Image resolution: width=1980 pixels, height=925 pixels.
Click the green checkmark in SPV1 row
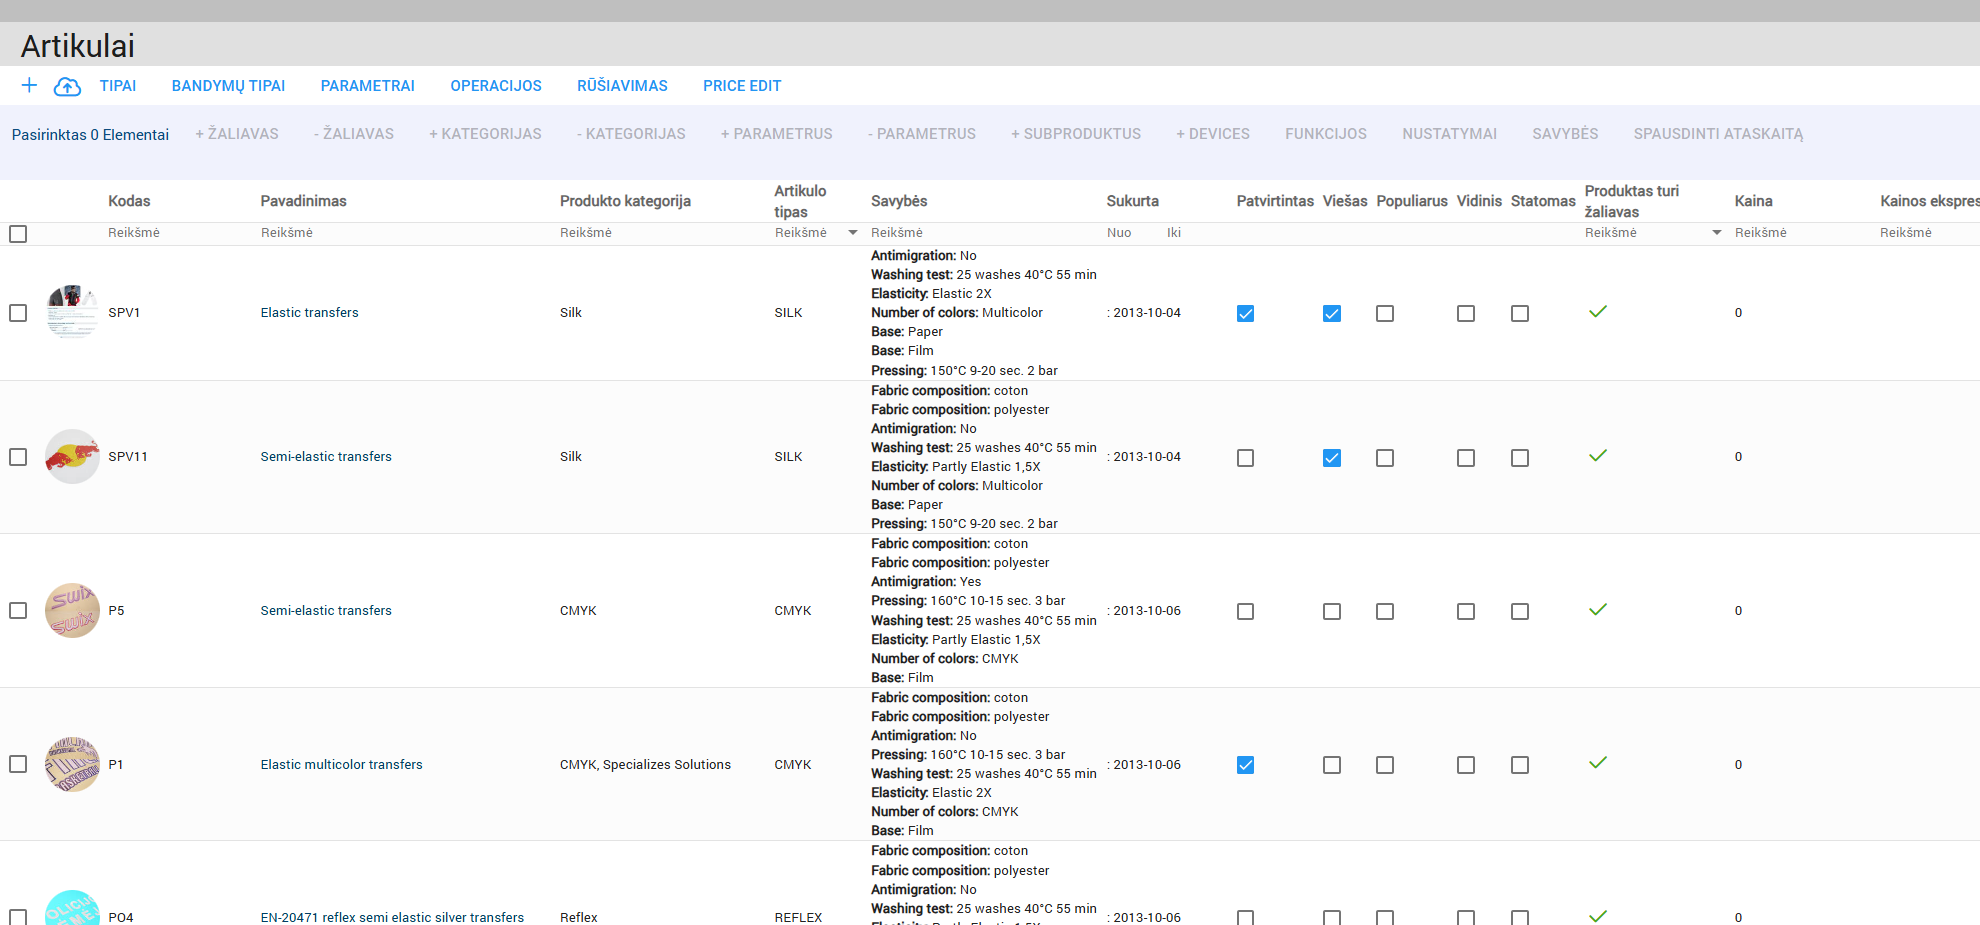click(1598, 312)
